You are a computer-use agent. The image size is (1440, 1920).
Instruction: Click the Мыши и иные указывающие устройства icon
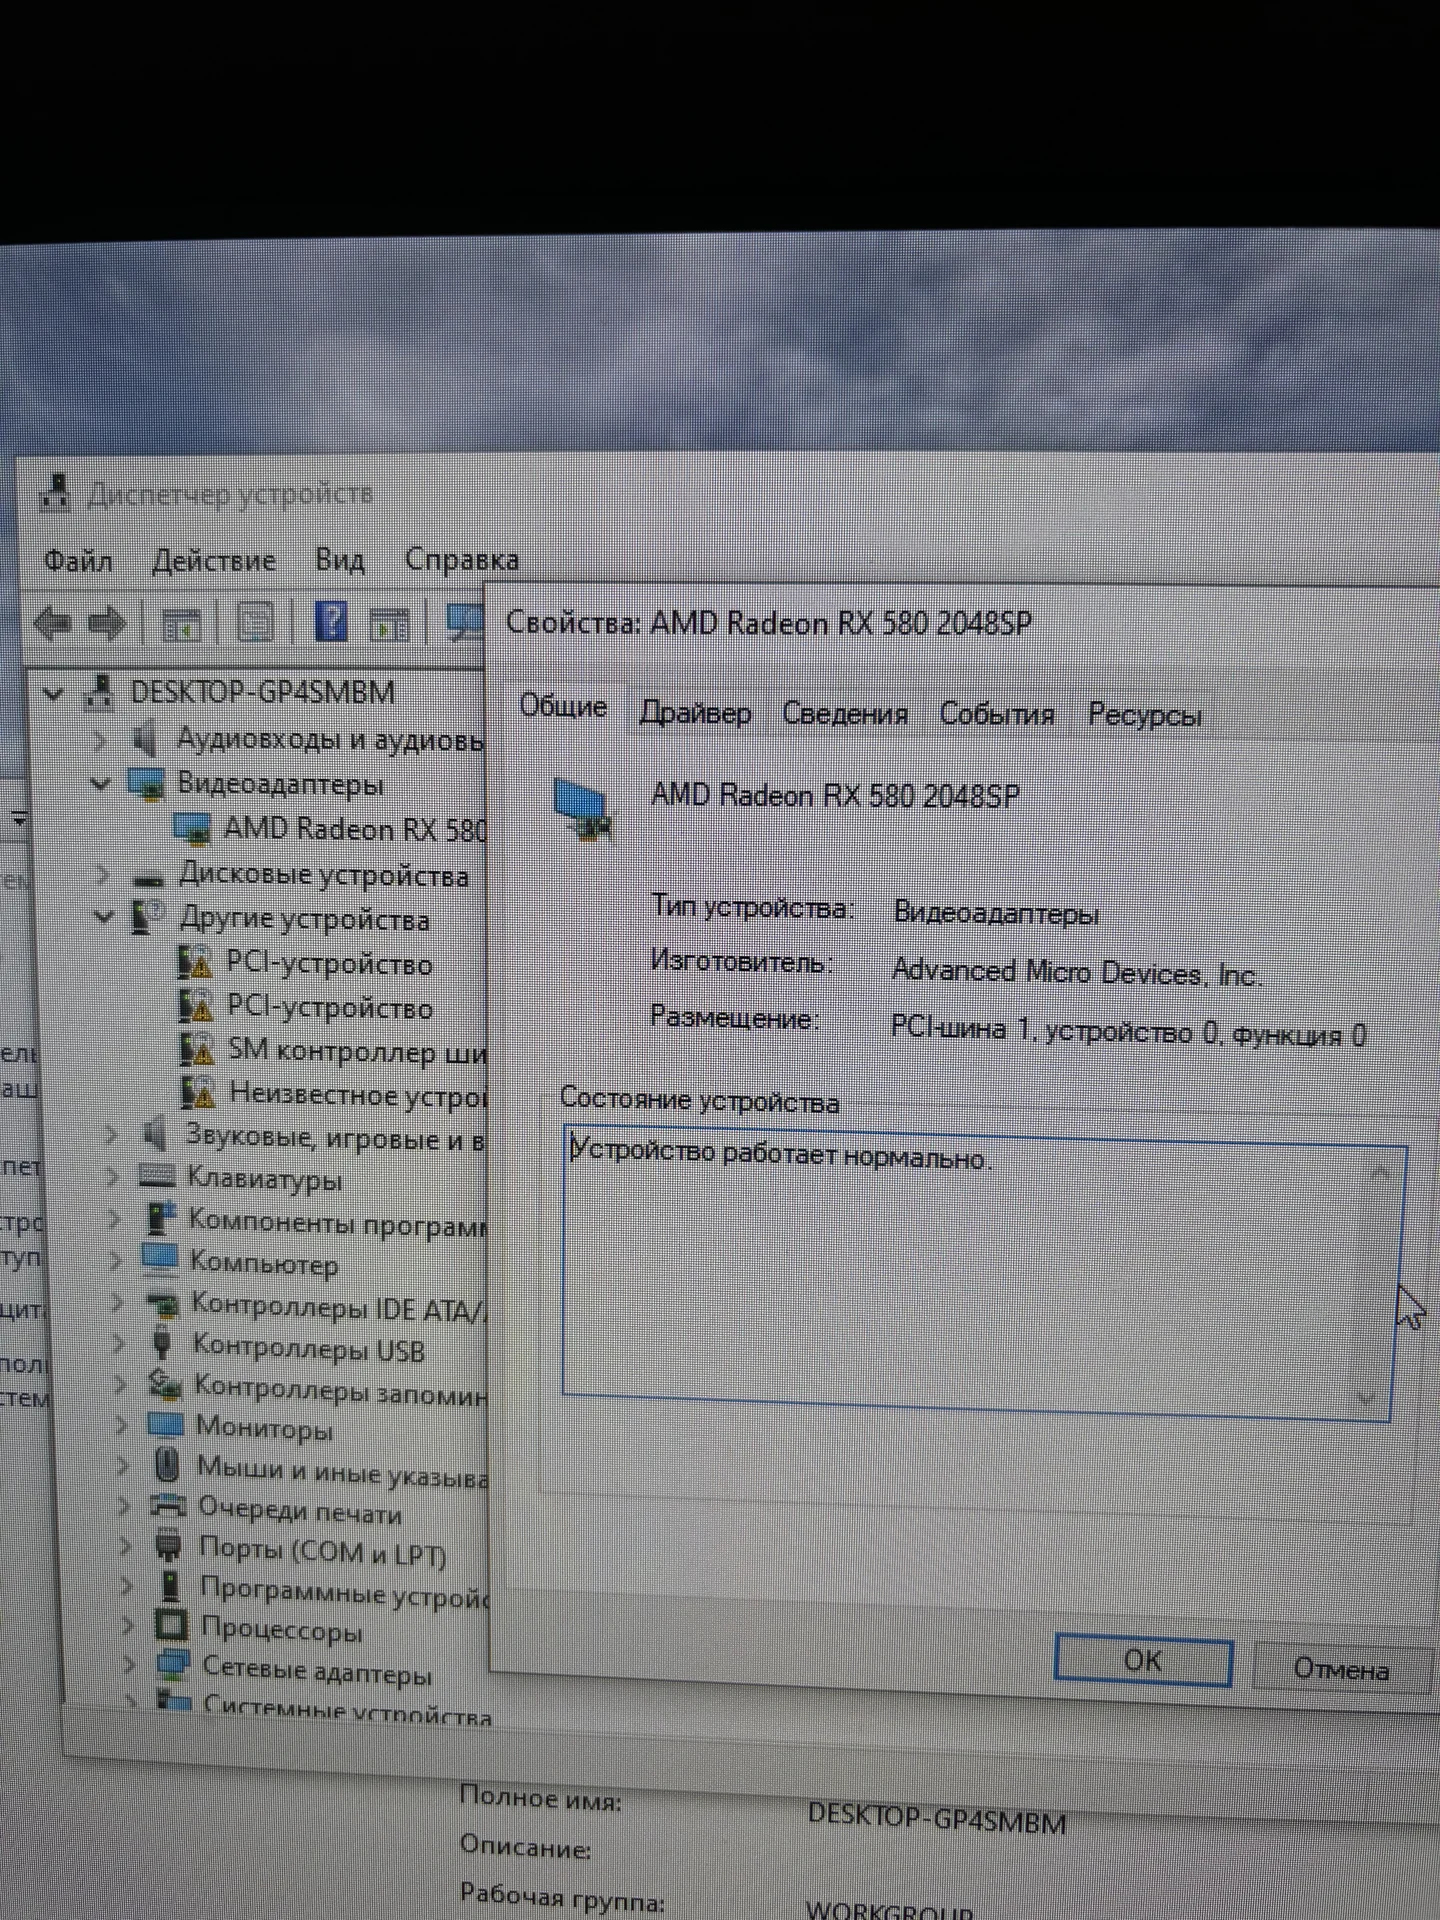[x=167, y=1466]
